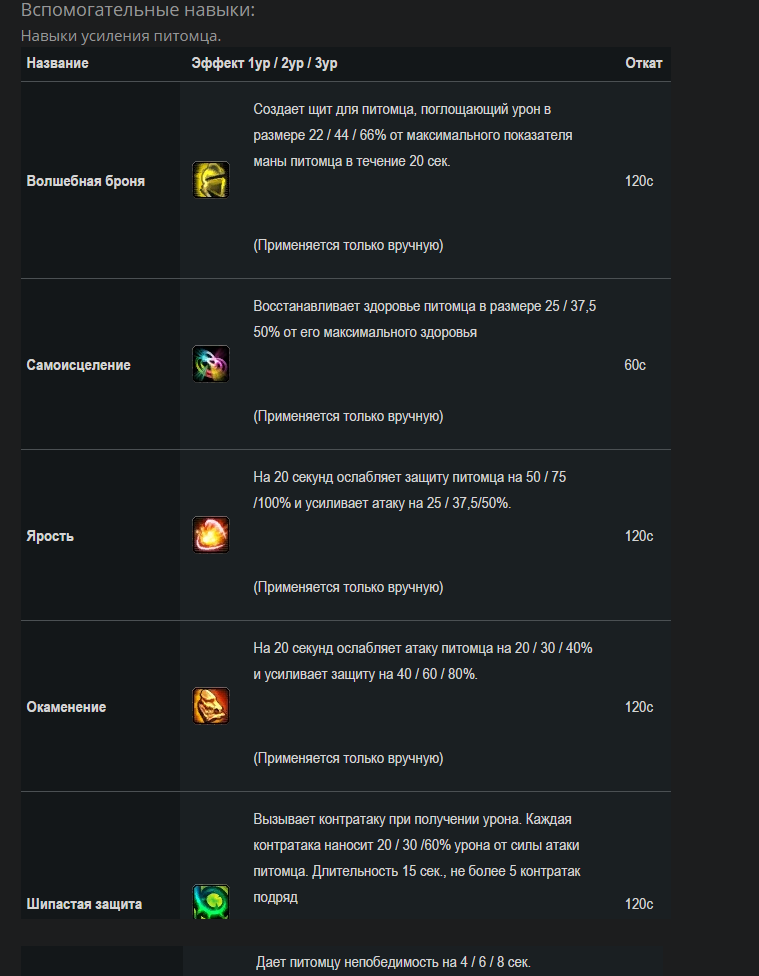Select the Ярость skill name
This screenshot has height=976, width=759.
pyautogui.click(x=50, y=537)
